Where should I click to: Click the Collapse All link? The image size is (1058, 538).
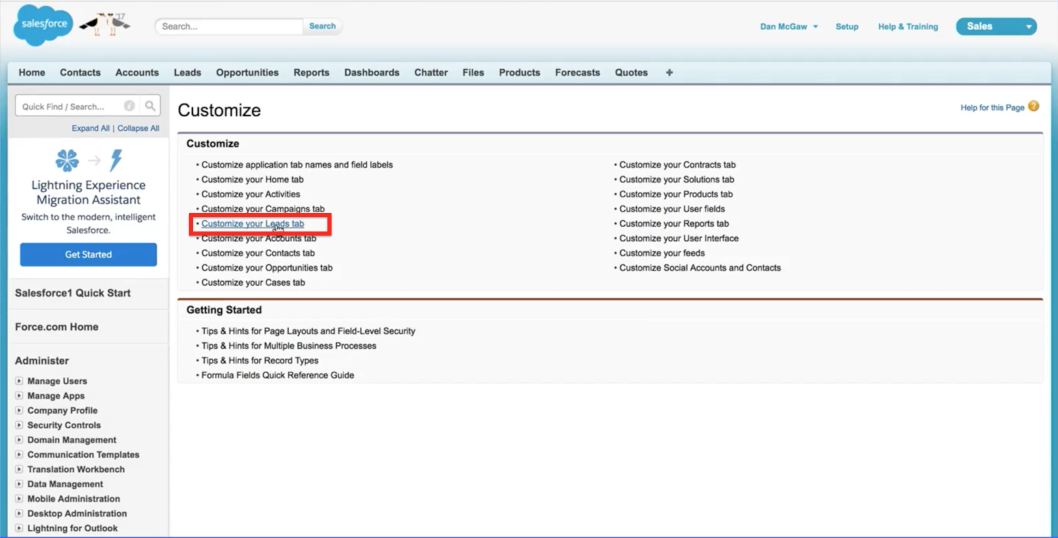click(x=138, y=128)
